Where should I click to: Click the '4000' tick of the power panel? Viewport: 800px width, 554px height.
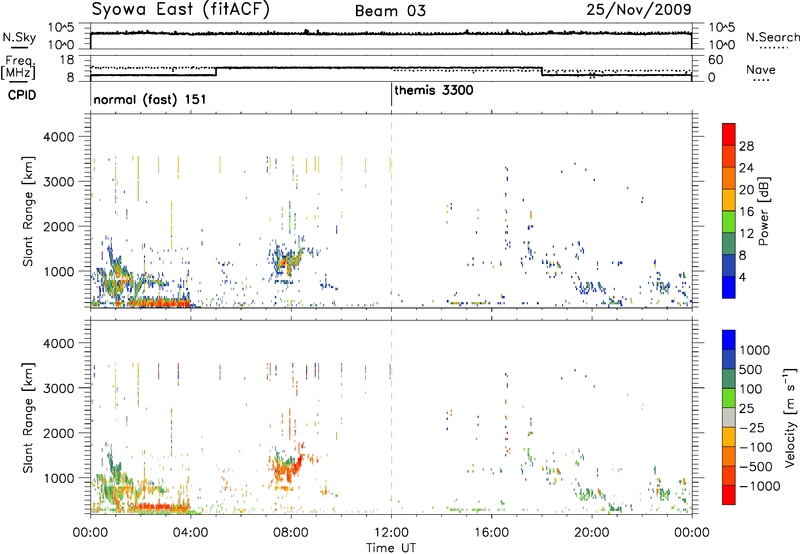(x=58, y=137)
